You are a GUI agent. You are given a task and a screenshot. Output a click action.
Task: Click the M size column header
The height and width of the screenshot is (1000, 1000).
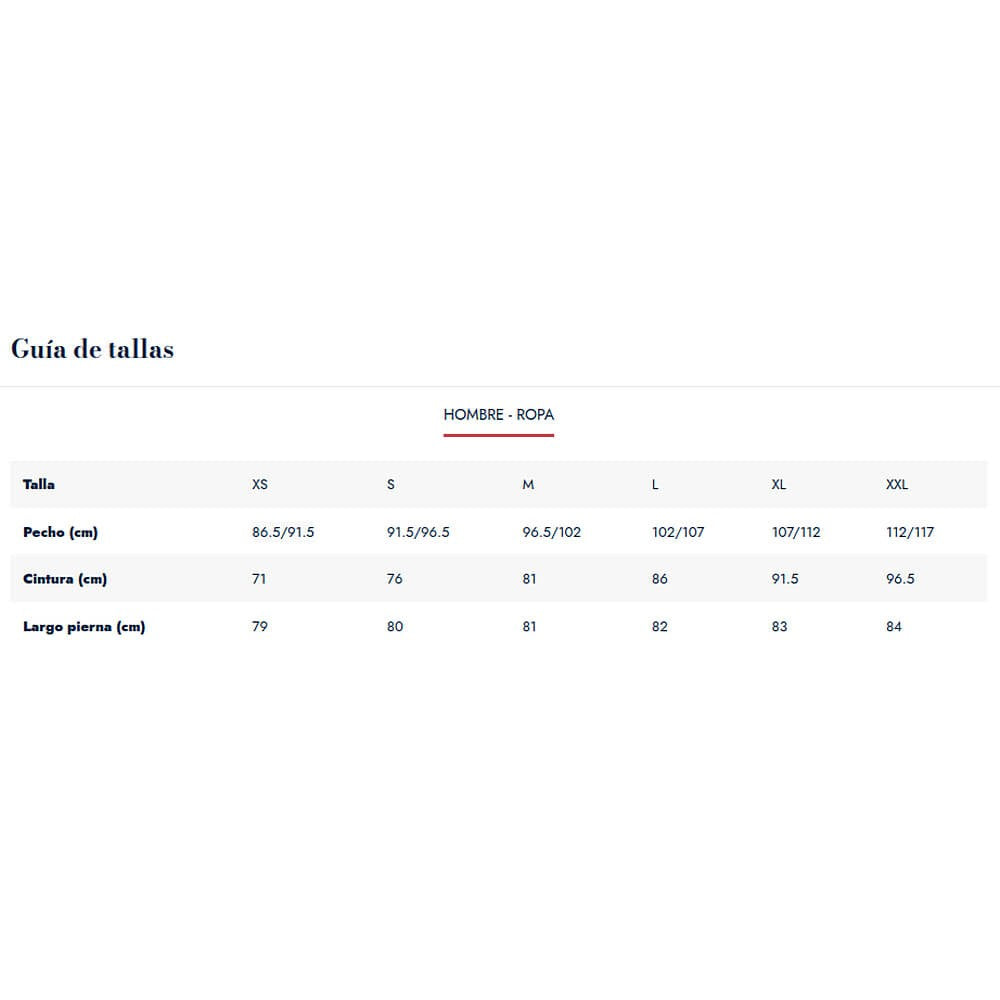coord(528,485)
